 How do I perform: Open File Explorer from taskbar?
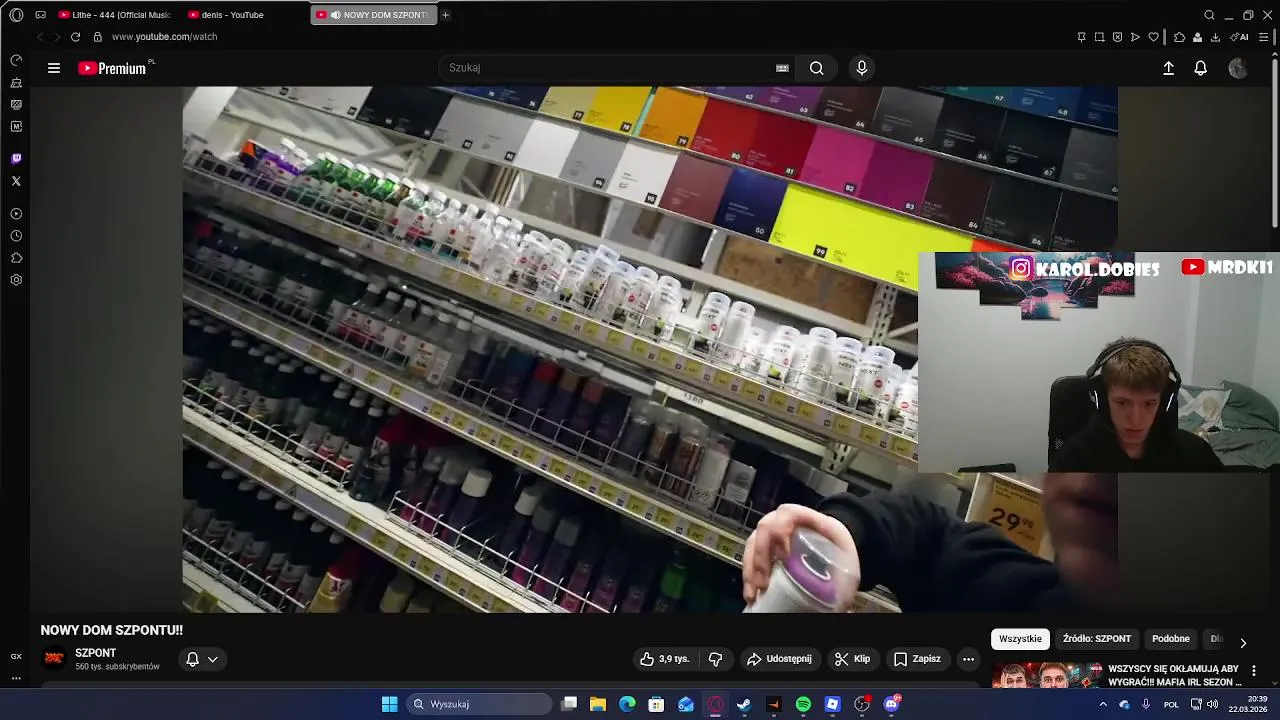tap(597, 704)
